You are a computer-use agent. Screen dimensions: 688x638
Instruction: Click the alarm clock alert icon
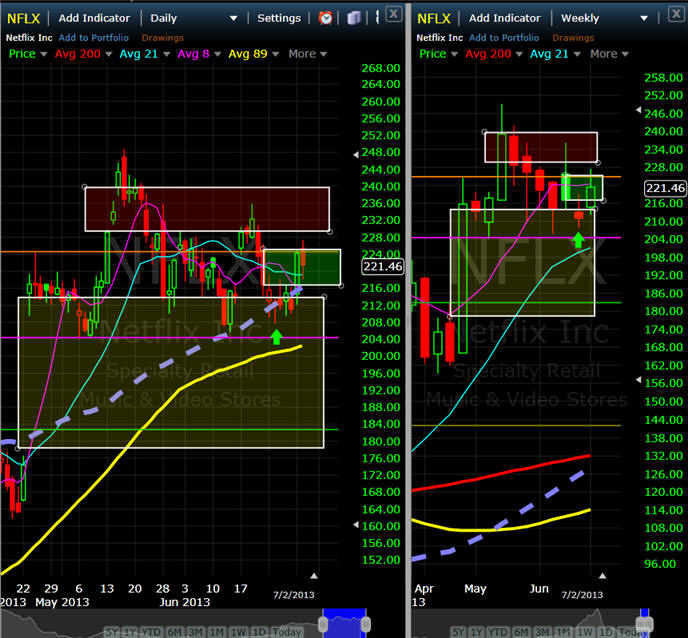pyautogui.click(x=326, y=18)
